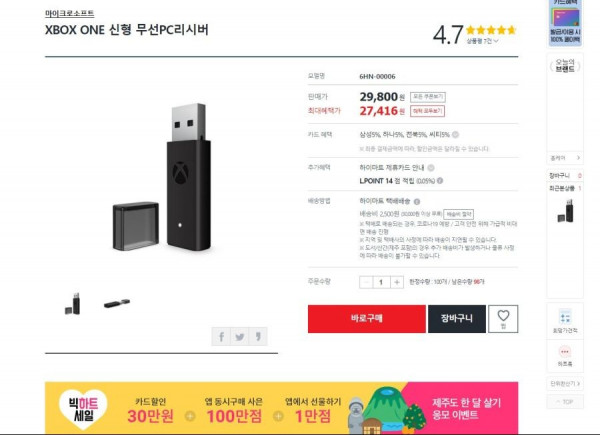Share product on Facebook
600x435 pixels.
(x=221, y=337)
